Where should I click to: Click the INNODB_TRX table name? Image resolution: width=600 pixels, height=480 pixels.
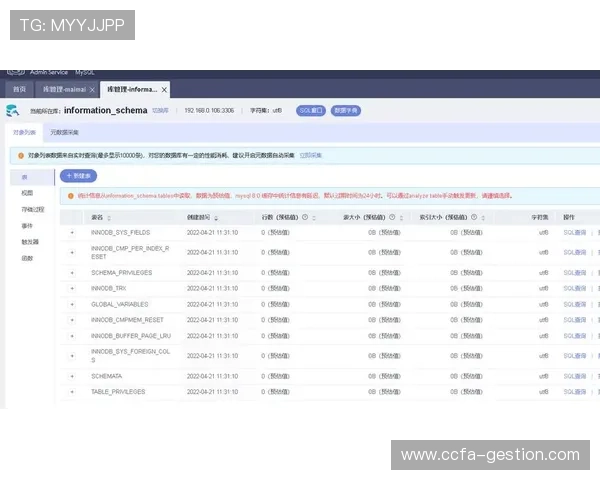(109, 289)
